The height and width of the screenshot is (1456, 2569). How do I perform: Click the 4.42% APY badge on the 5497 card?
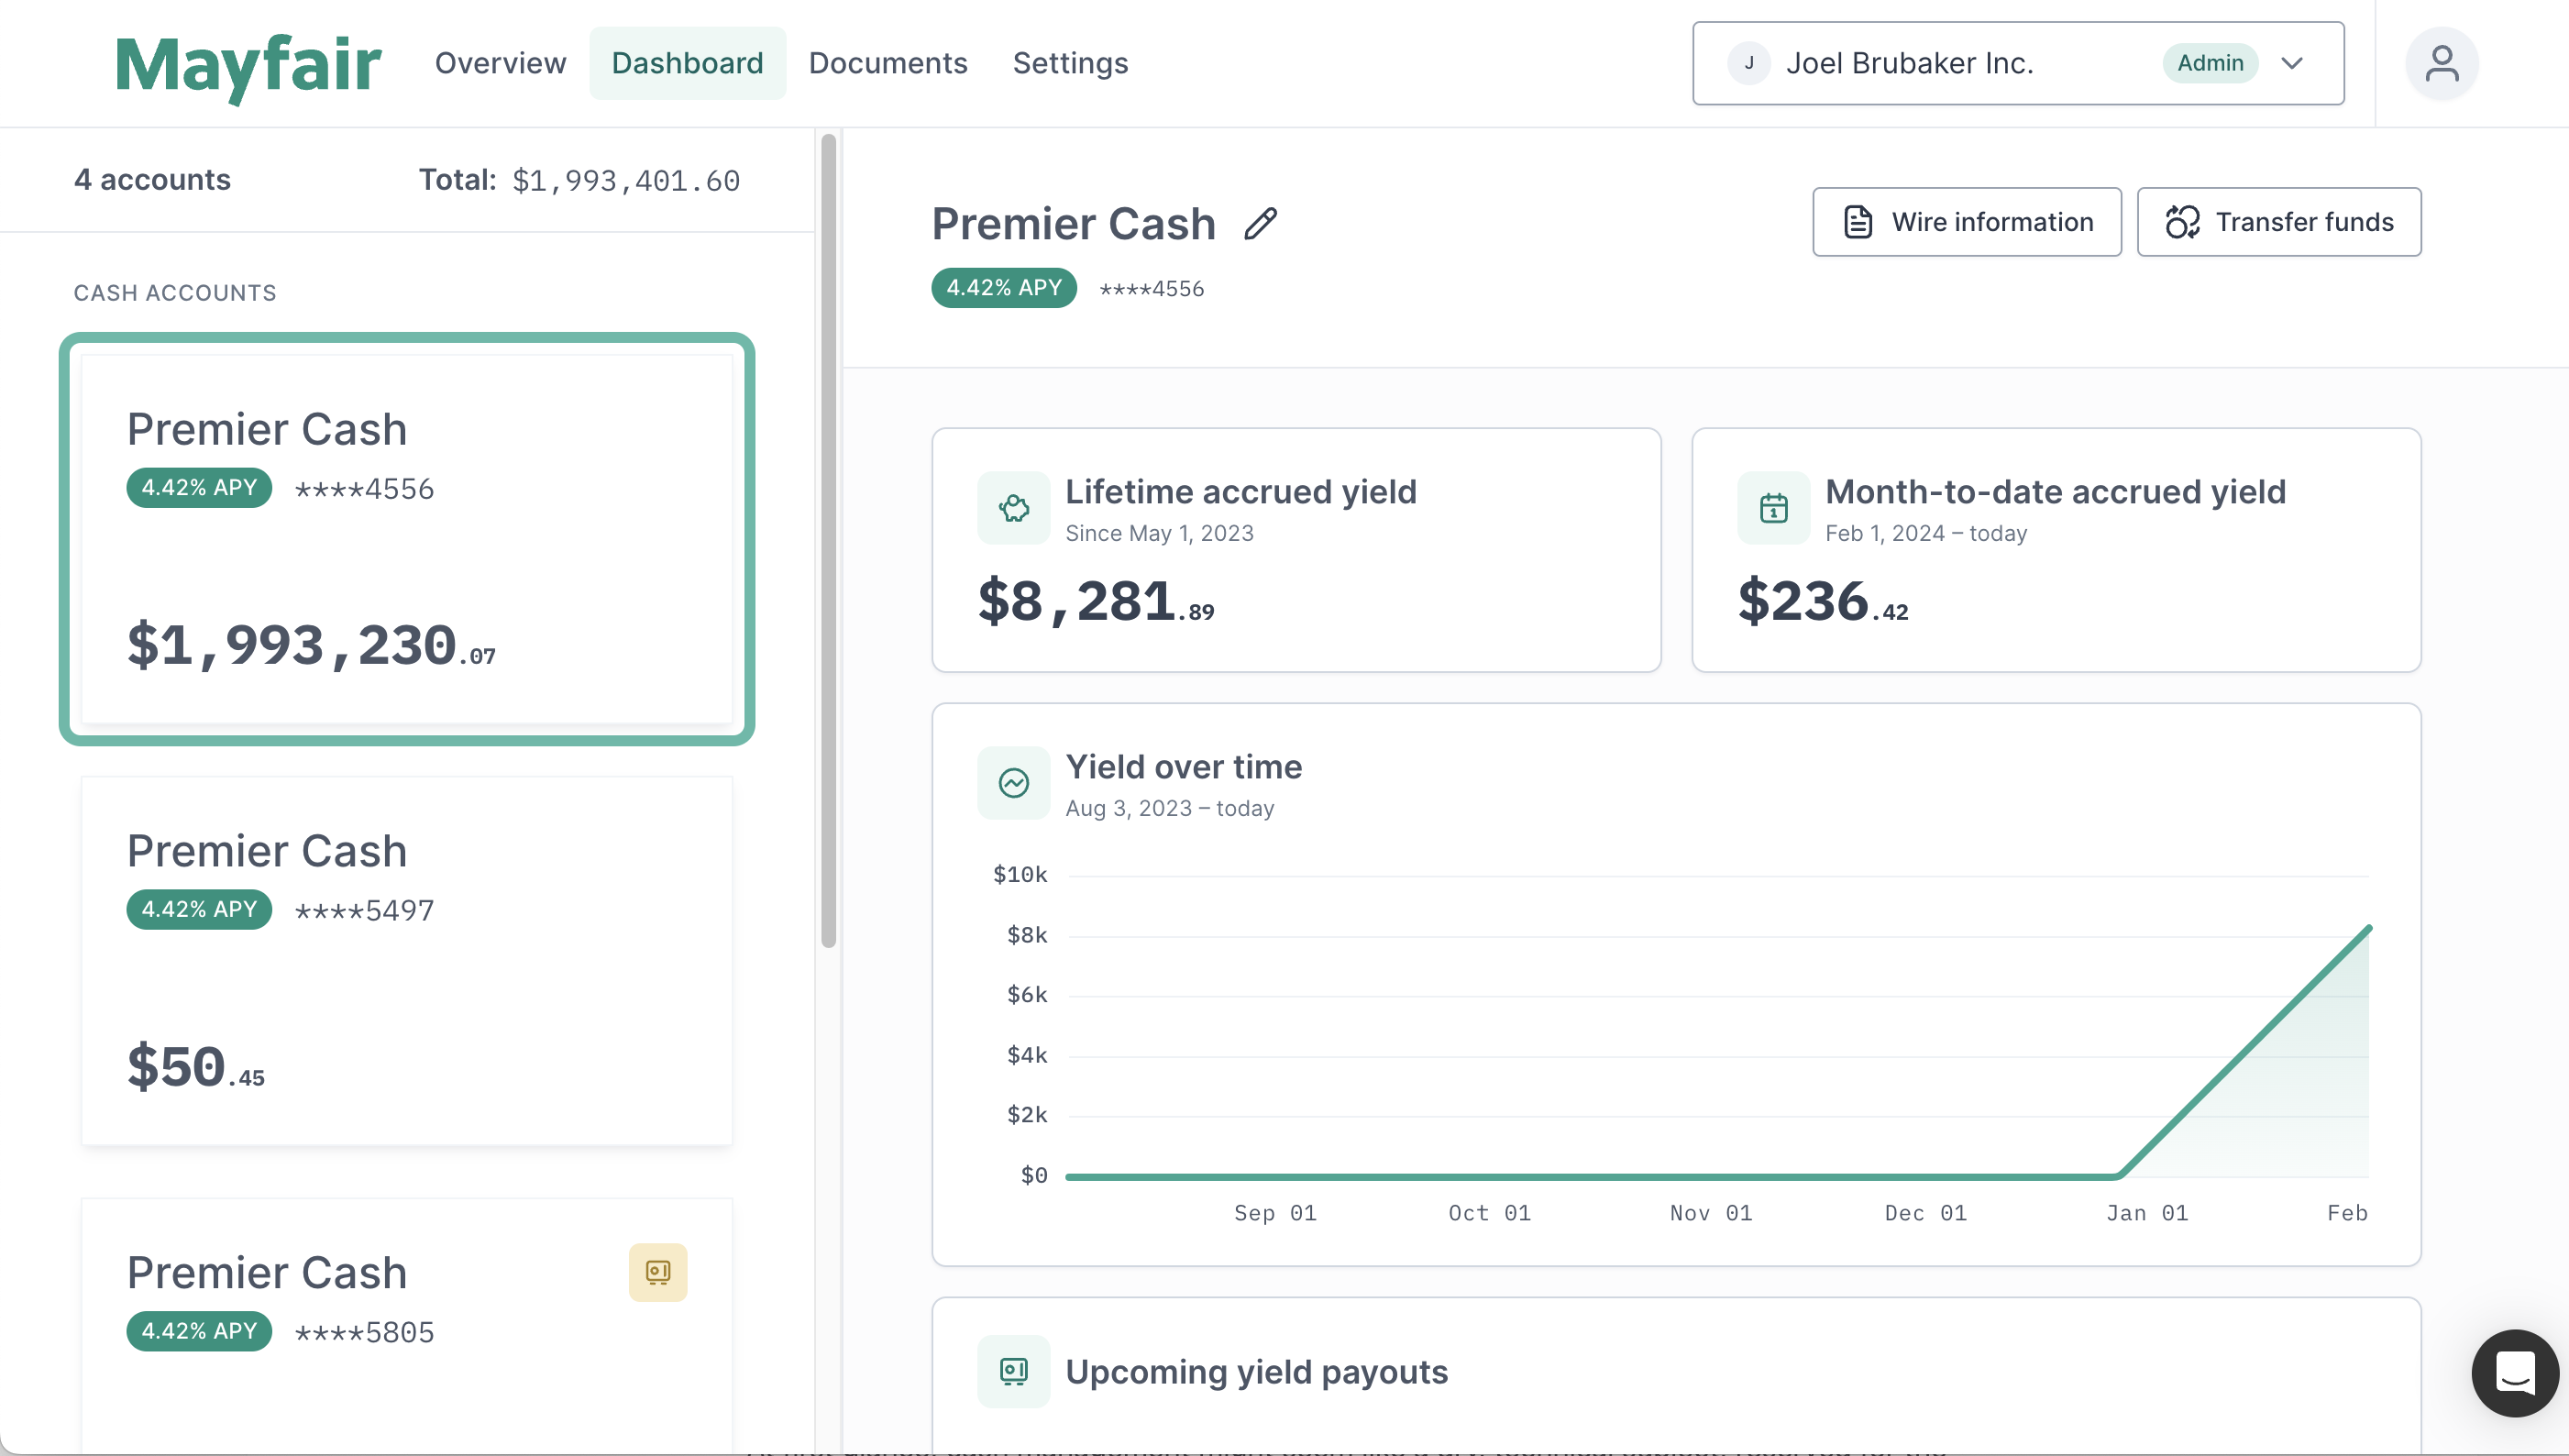click(x=199, y=910)
